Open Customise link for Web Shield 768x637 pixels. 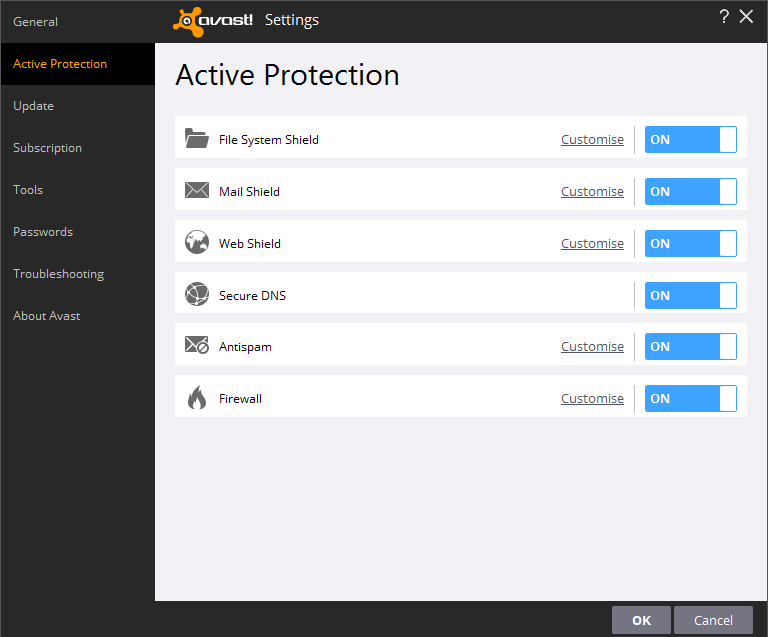coord(592,243)
